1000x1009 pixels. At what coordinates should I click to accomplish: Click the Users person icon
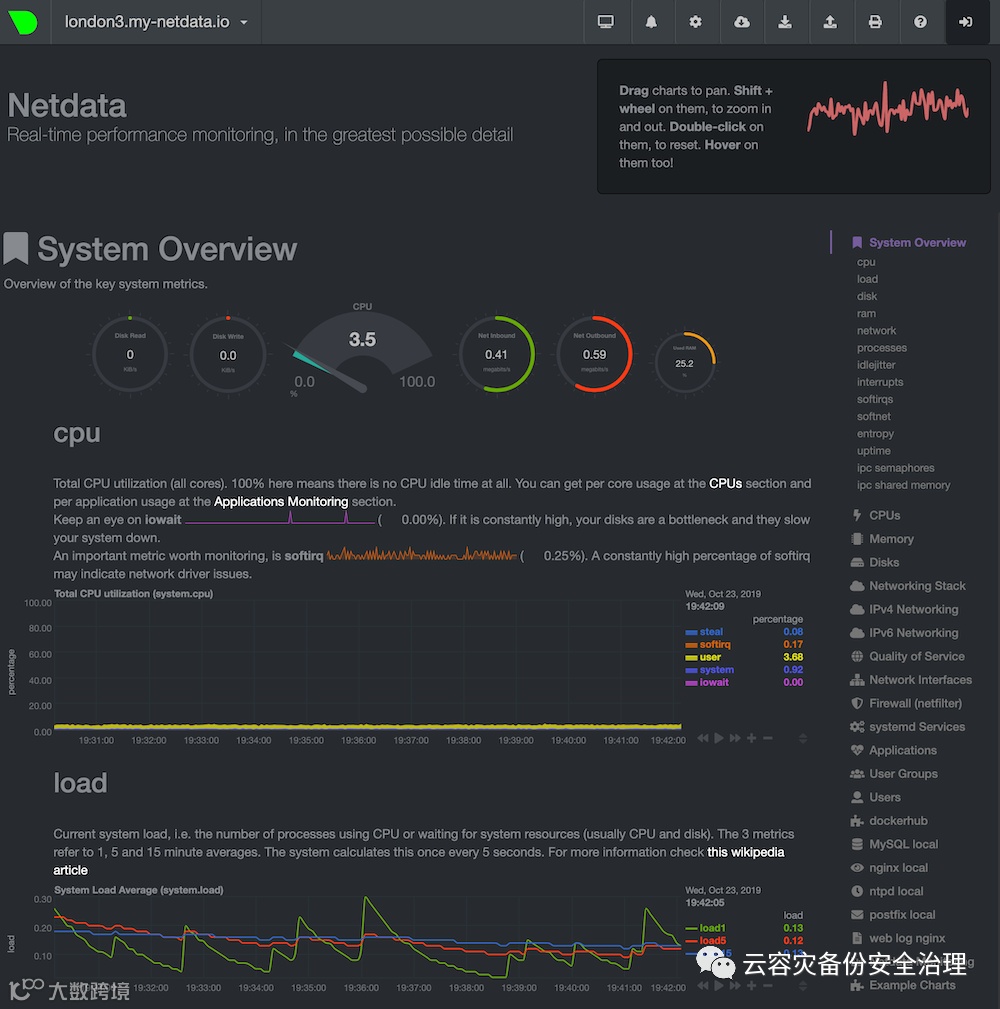pyautogui.click(x=857, y=797)
